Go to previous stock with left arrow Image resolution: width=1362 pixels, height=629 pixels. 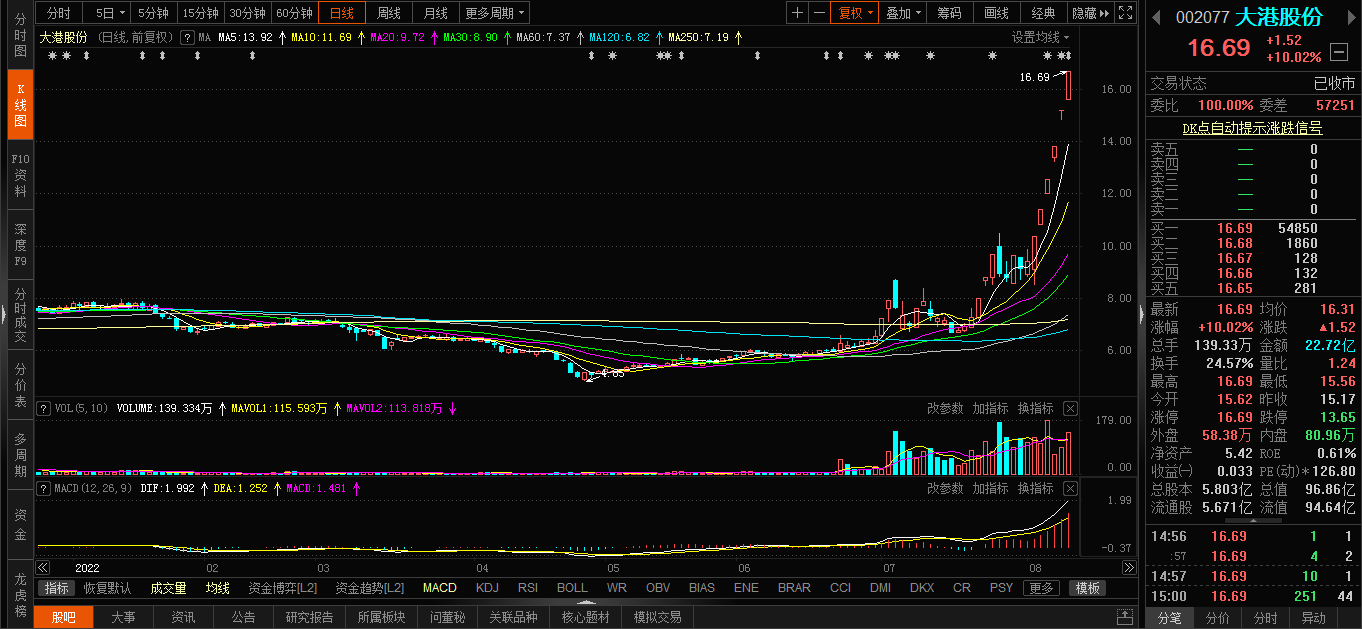[x=1156, y=17]
